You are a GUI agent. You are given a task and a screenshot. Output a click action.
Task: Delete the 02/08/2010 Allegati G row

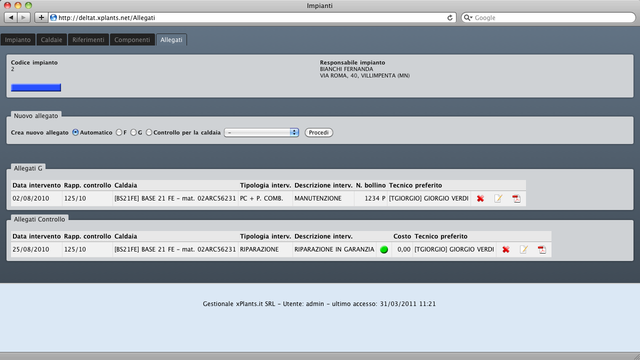tap(480, 198)
